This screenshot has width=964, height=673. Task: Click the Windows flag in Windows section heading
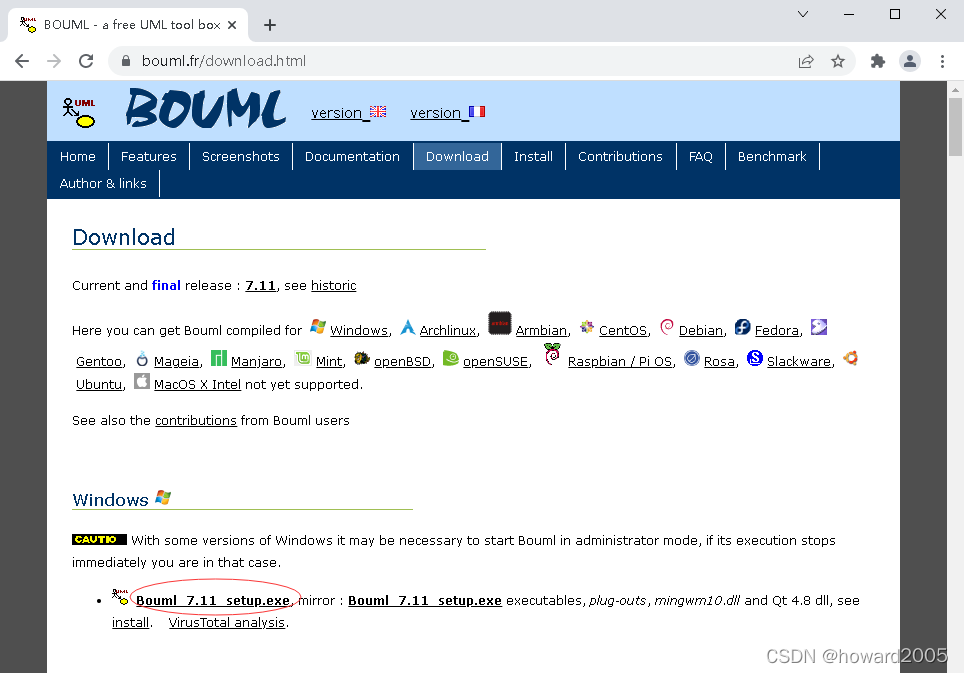coord(163,497)
